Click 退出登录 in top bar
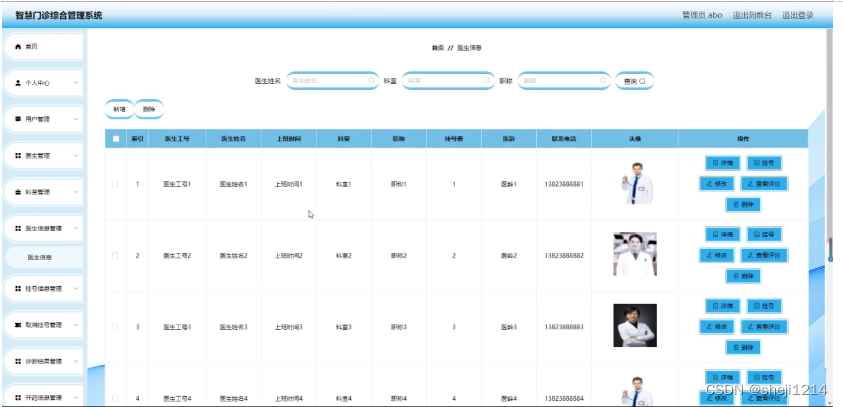 (x=798, y=15)
